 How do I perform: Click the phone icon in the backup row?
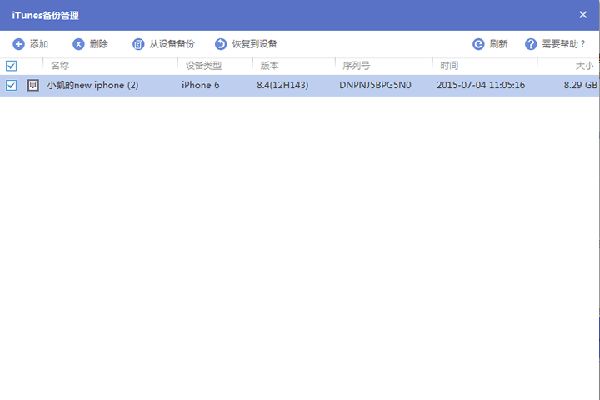click(x=33, y=86)
